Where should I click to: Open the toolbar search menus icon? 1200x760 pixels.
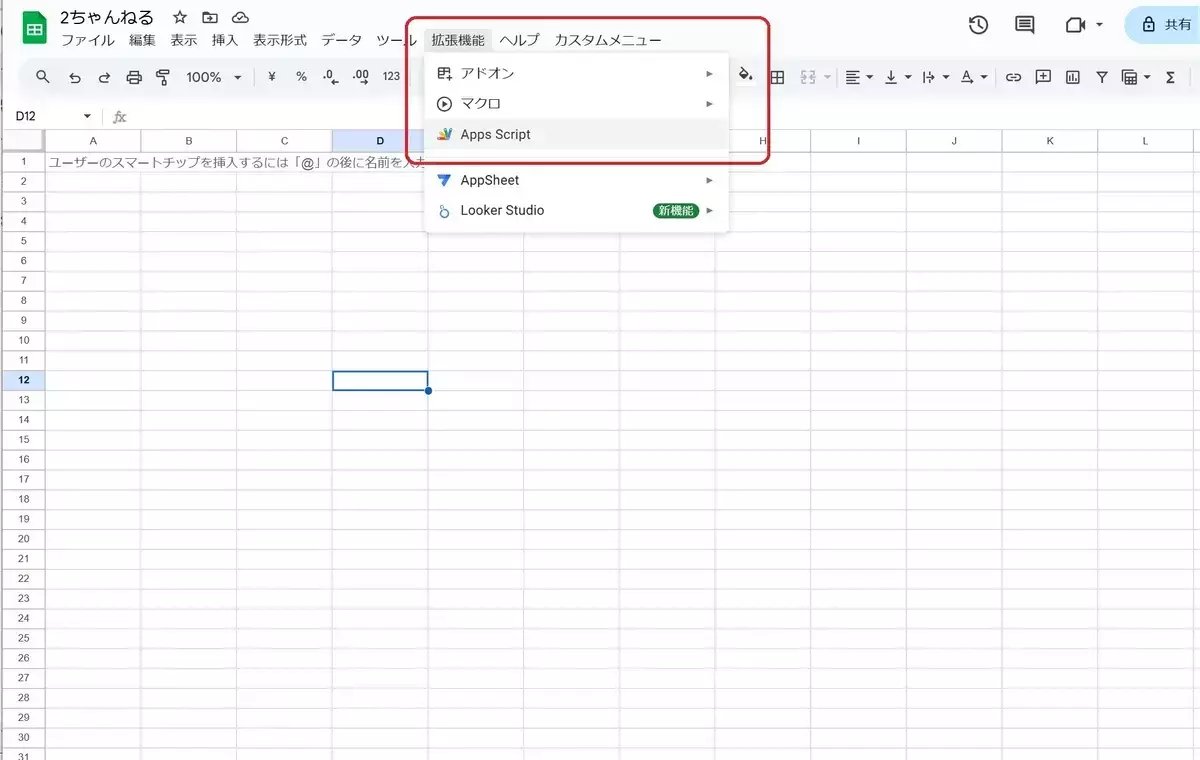click(43, 77)
